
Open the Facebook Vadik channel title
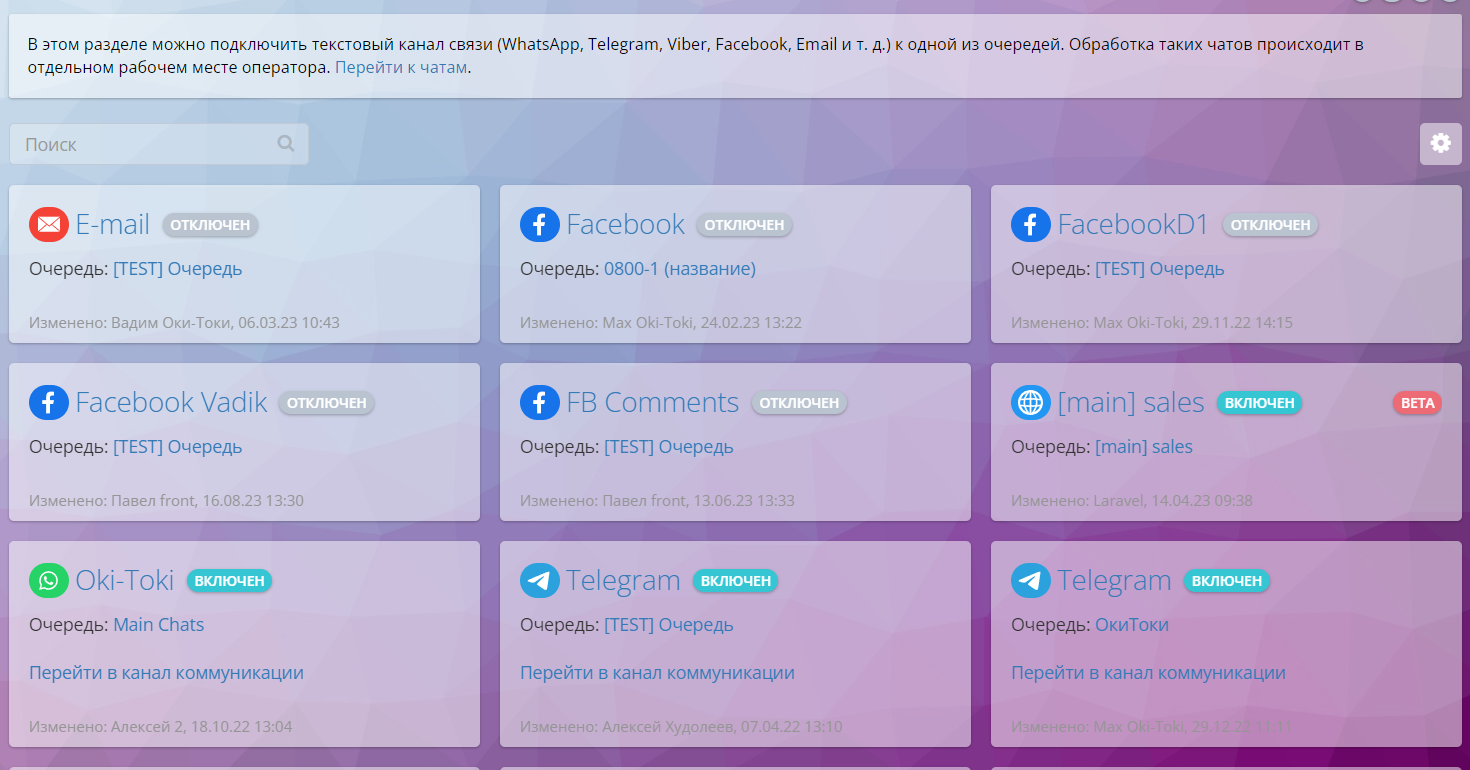click(x=172, y=402)
